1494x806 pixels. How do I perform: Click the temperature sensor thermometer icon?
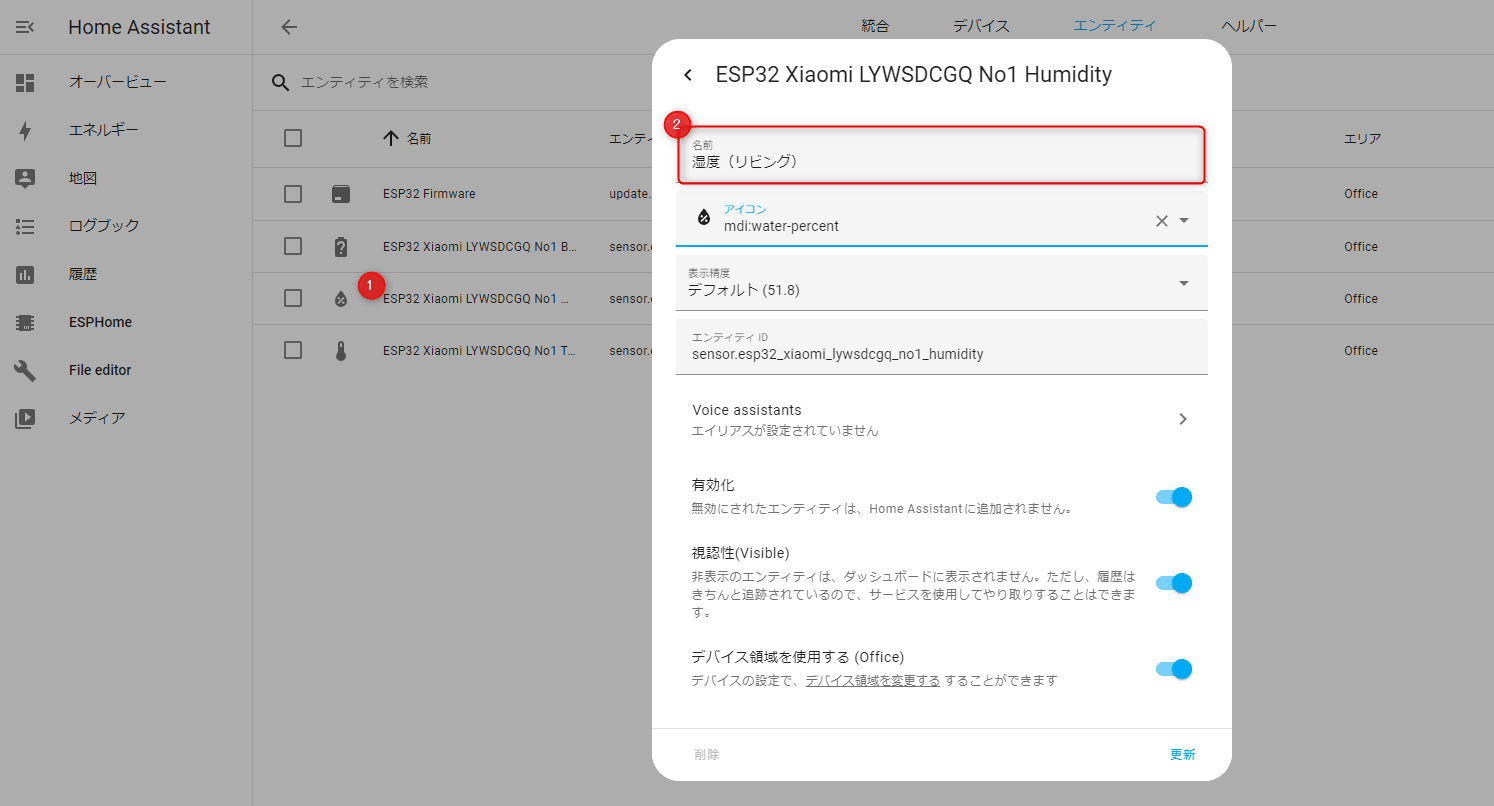coord(341,351)
